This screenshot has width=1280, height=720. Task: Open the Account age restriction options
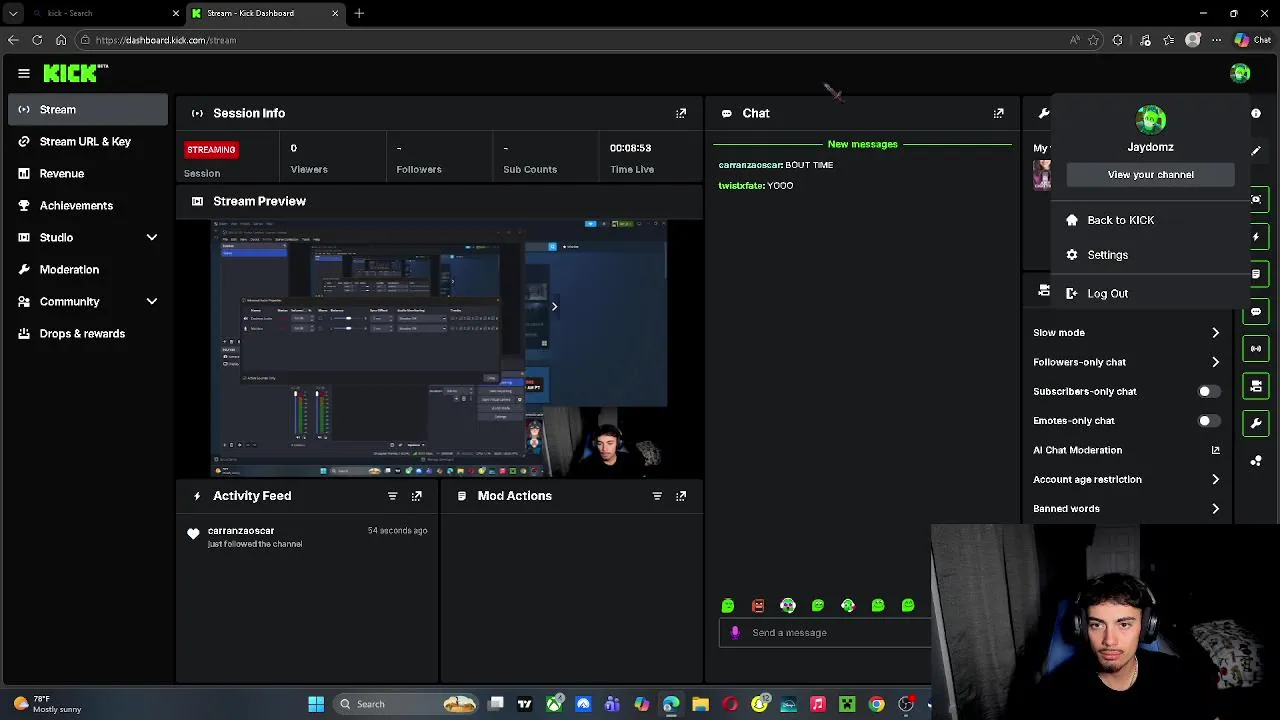tap(1127, 479)
